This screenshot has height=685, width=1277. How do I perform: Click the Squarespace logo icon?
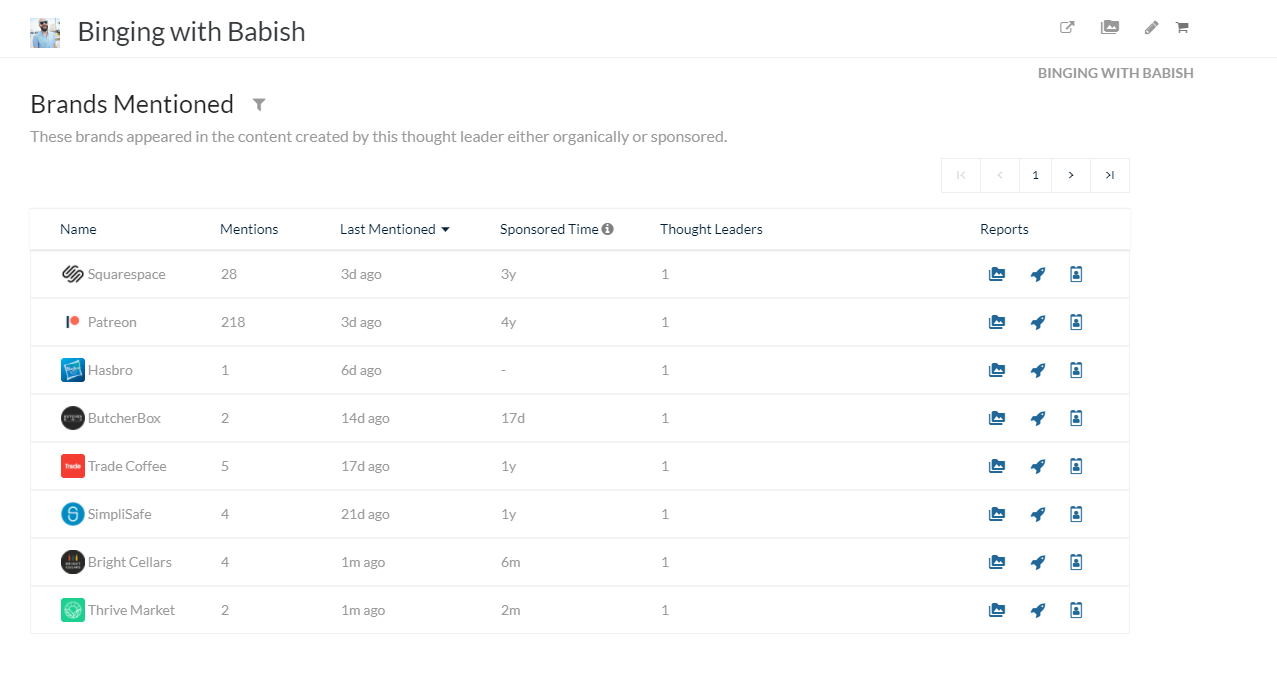point(73,274)
